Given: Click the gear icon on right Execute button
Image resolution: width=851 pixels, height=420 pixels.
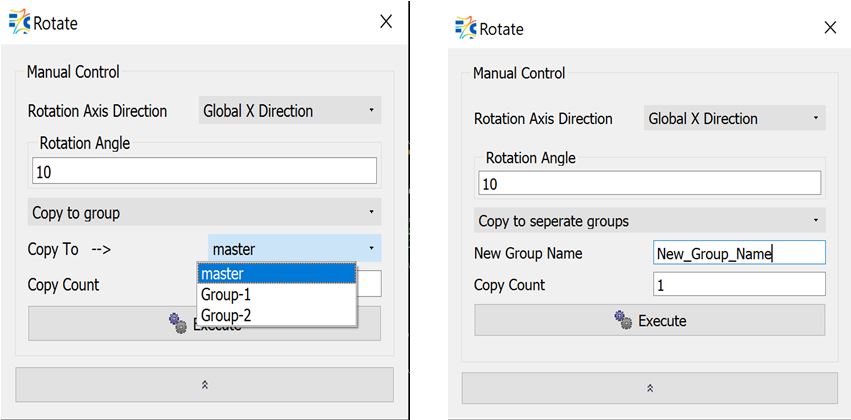Looking at the screenshot, I should [623, 320].
